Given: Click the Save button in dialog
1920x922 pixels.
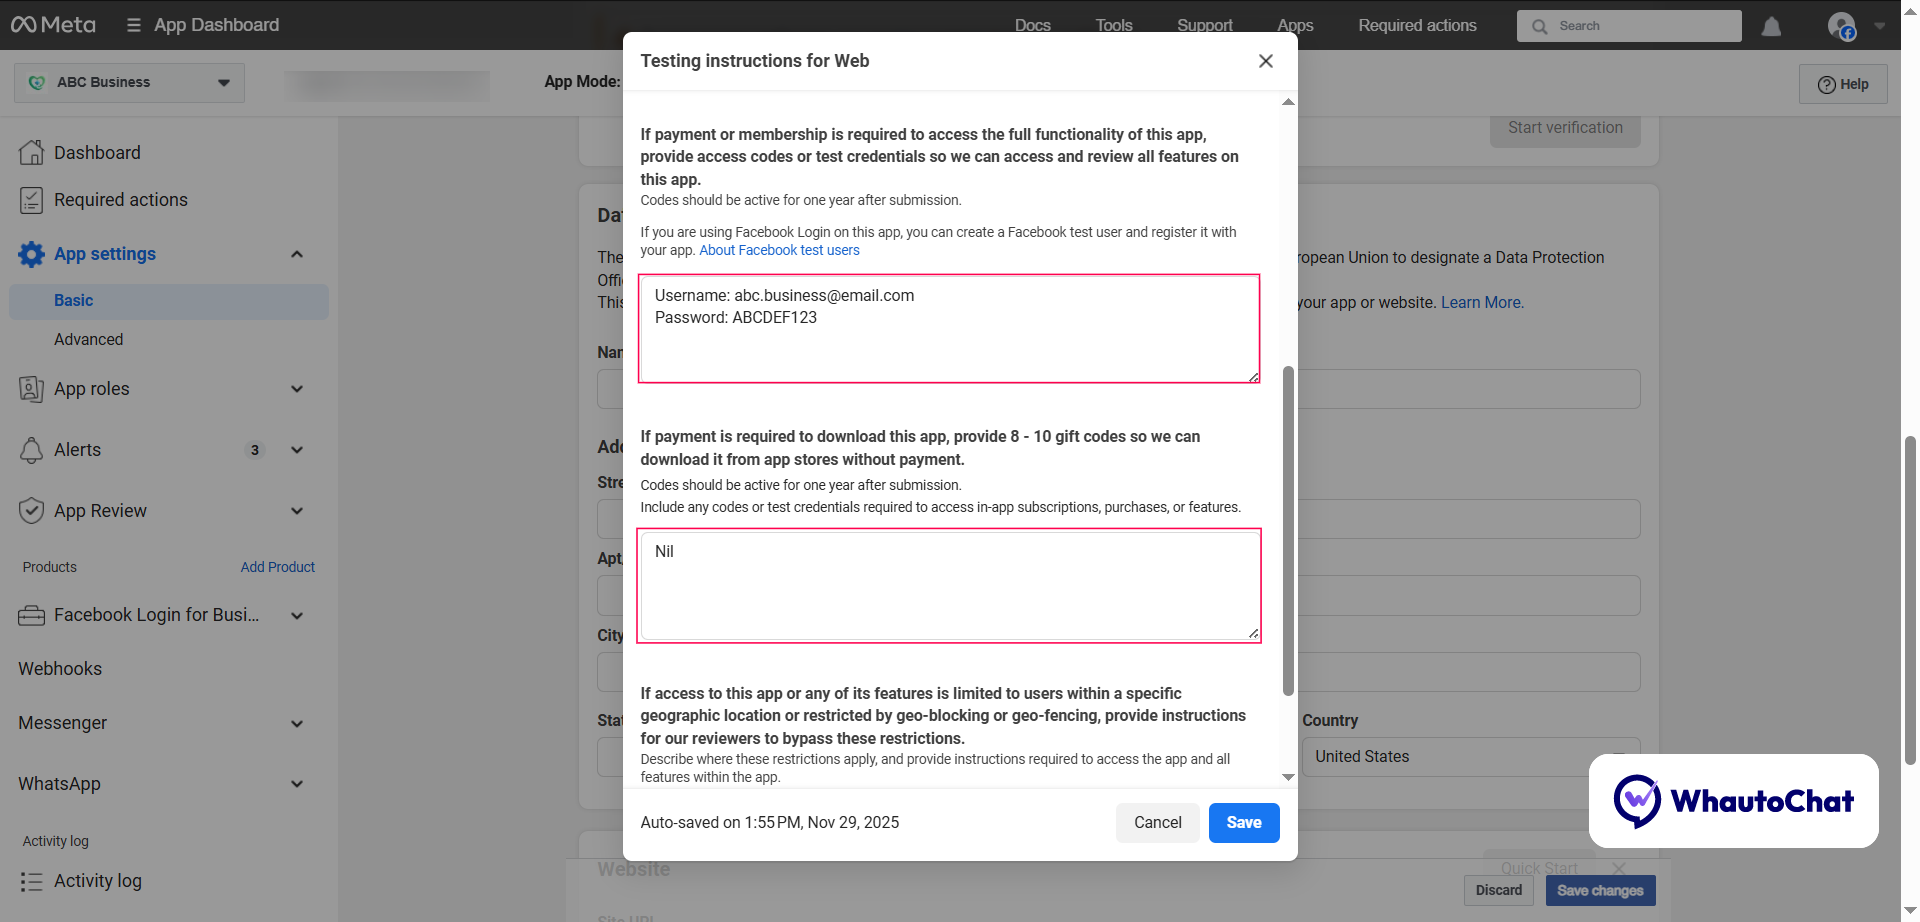Looking at the screenshot, I should (1243, 823).
